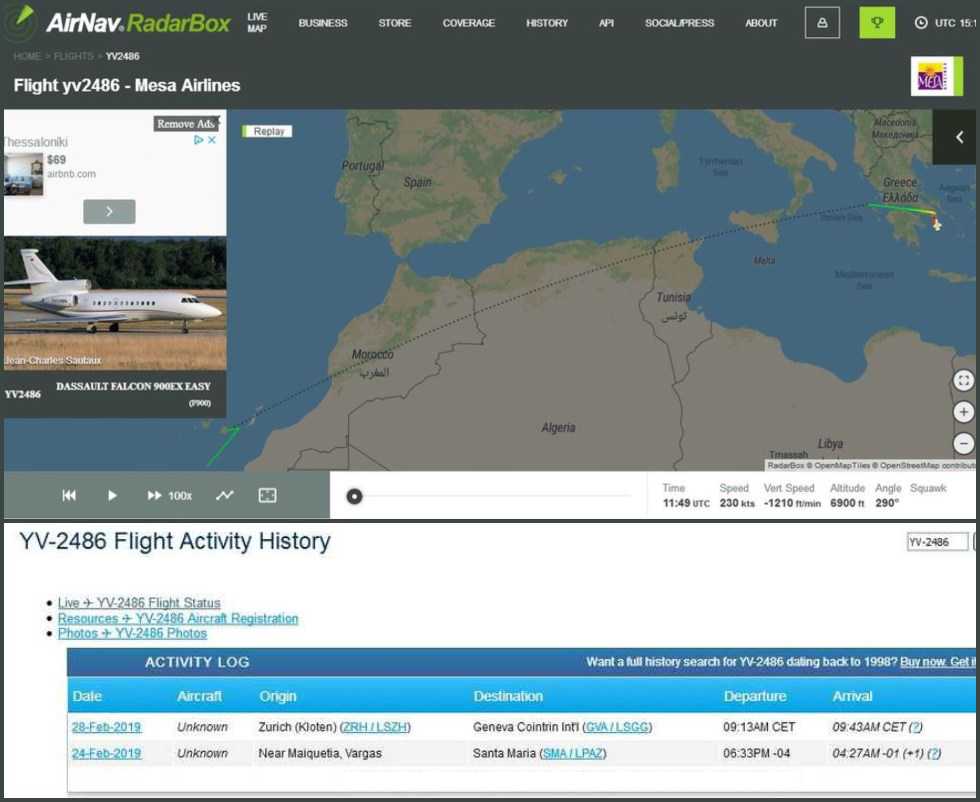Click the aircraft marker over Greece
Image resolution: width=980 pixels, height=802 pixels.
click(x=936, y=223)
